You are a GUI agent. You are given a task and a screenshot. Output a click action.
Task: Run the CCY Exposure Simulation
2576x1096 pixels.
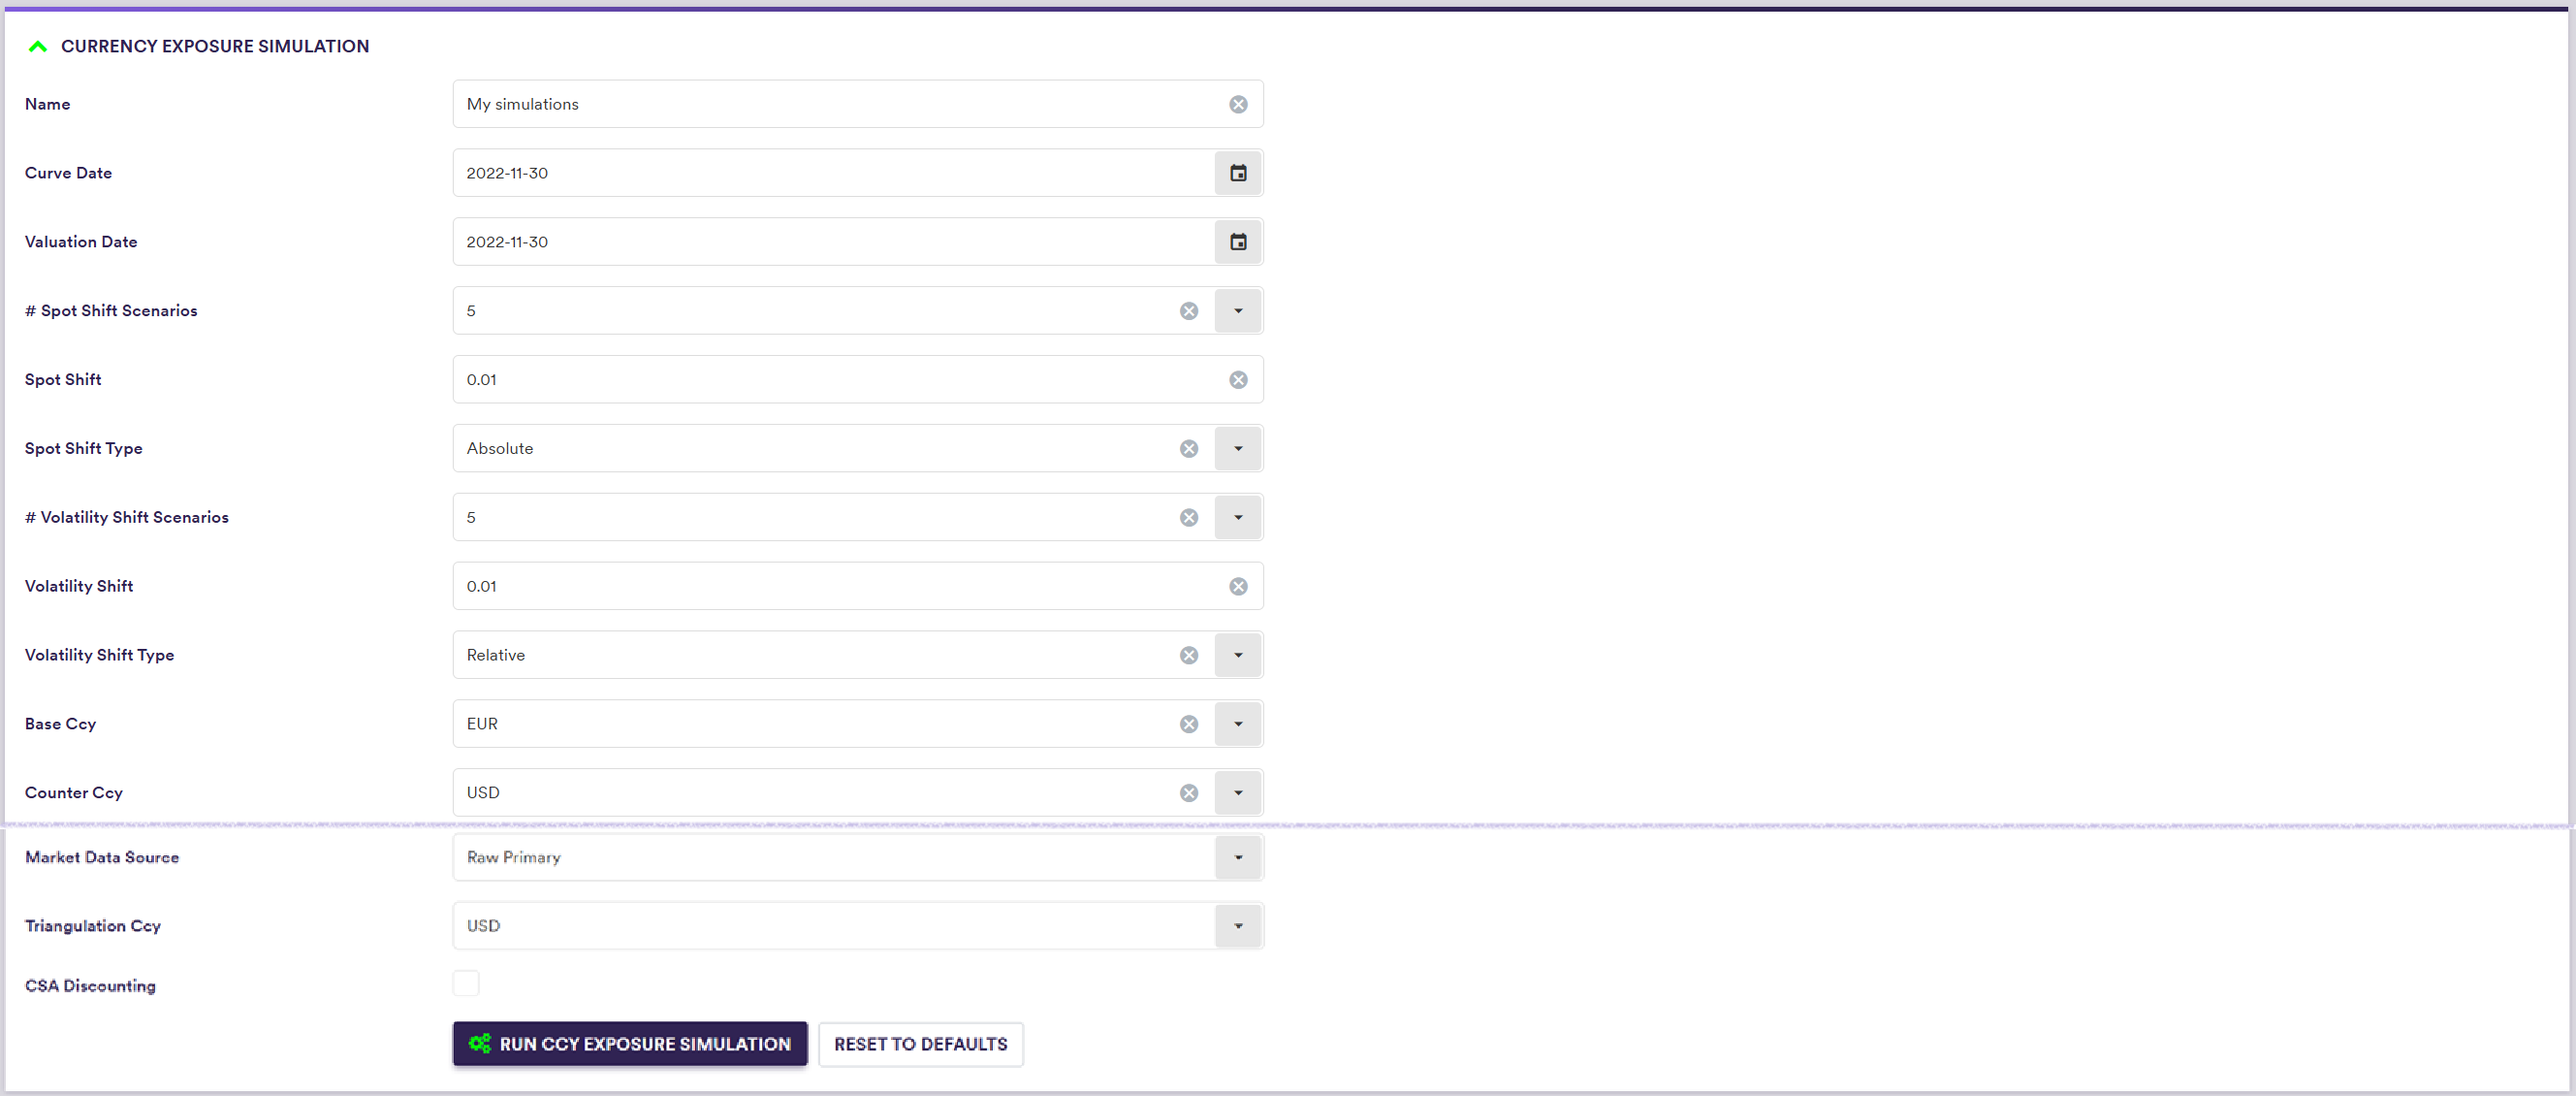[630, 1044]
